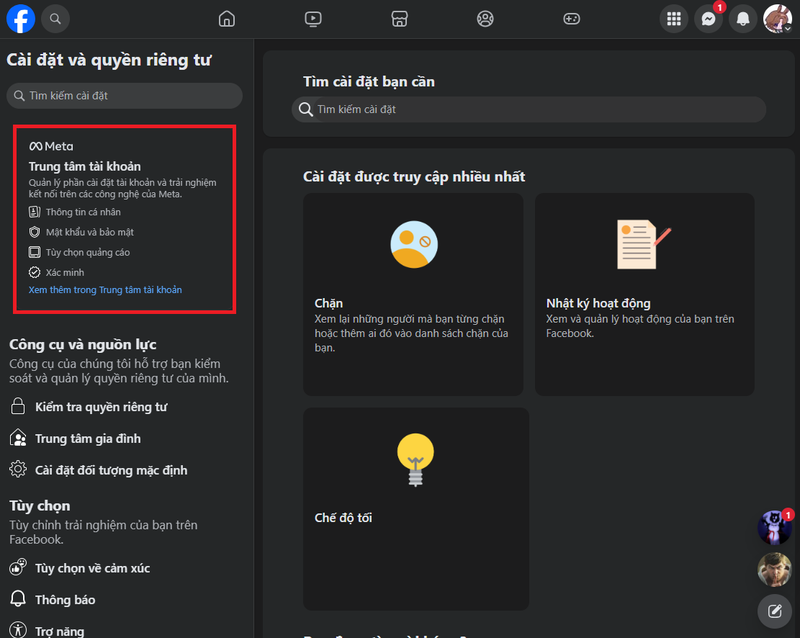Open the cat avatar chat head
Image resolution: width=800 pixels, height=638 pixels.
click(774, 527)
